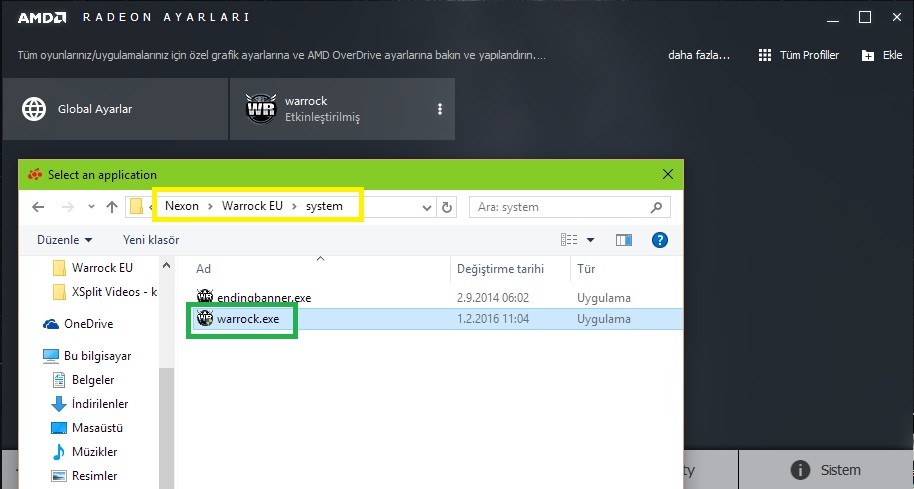The width and height of the screenshot is (914, 489).
Task: Click the Sistem info icon
Action: point(800,470)
